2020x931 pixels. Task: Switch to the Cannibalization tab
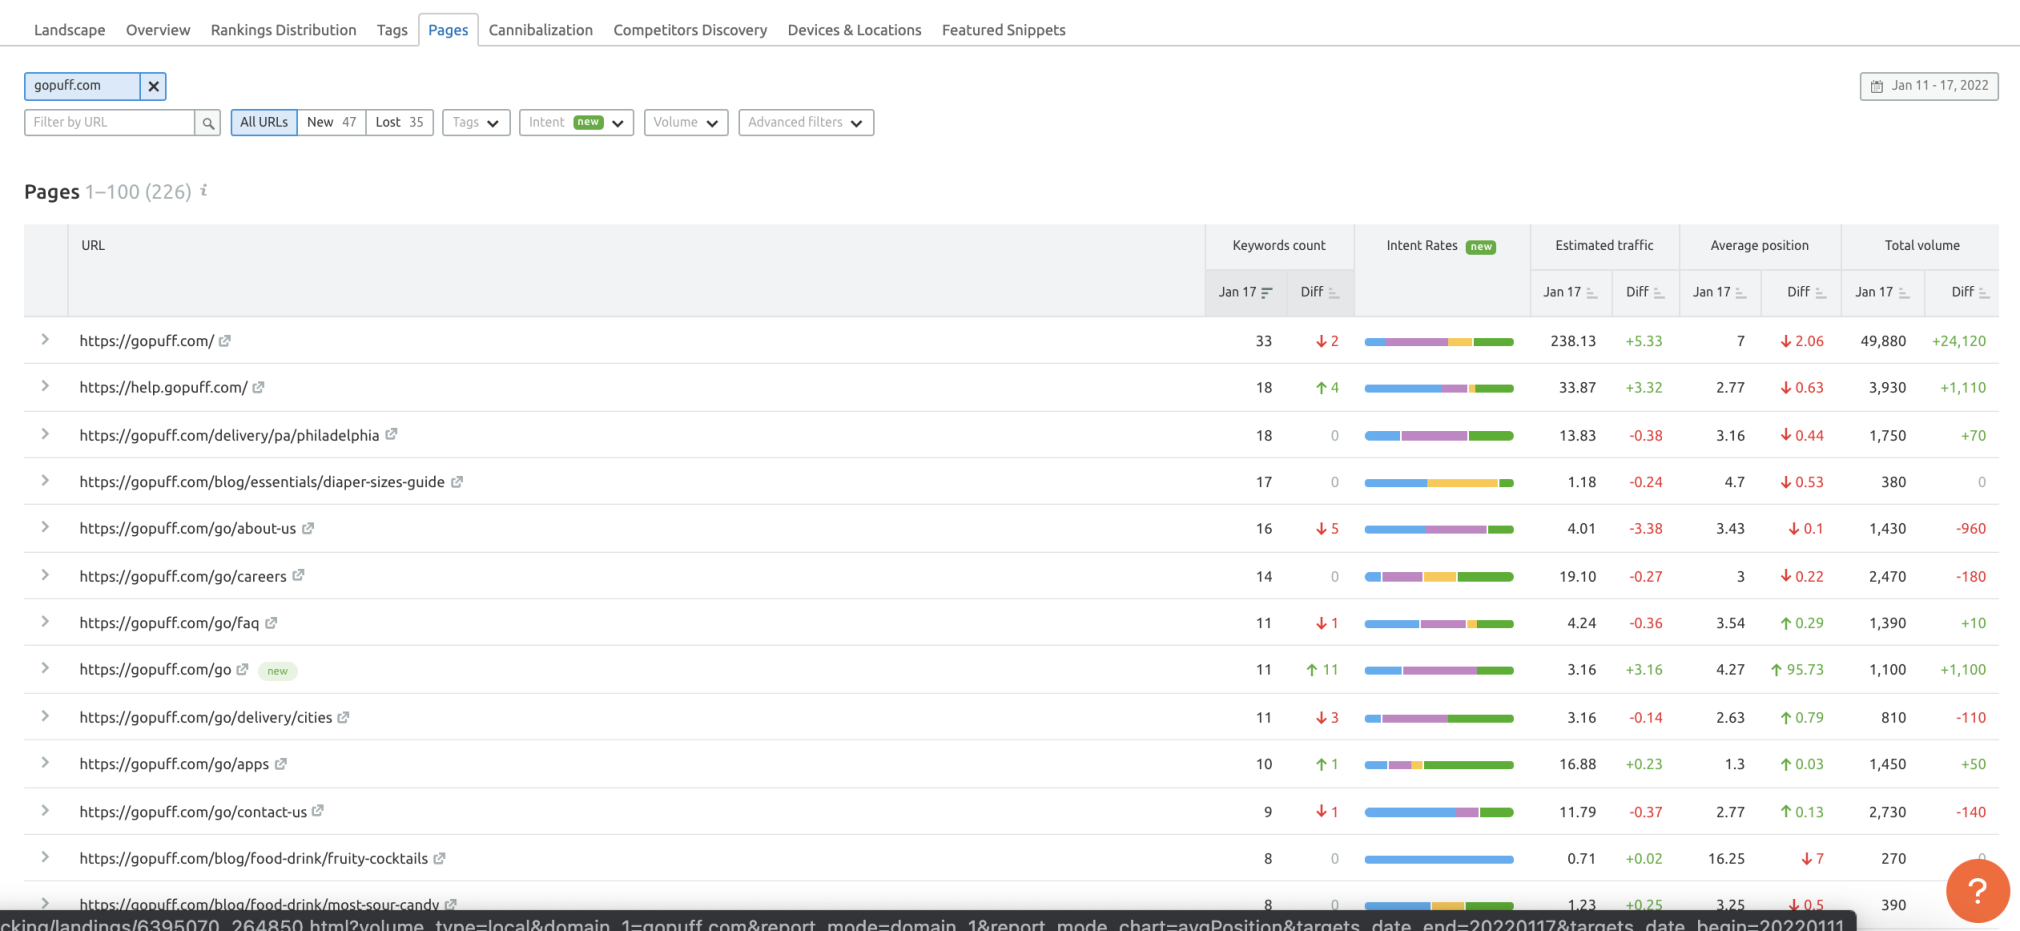540,30
